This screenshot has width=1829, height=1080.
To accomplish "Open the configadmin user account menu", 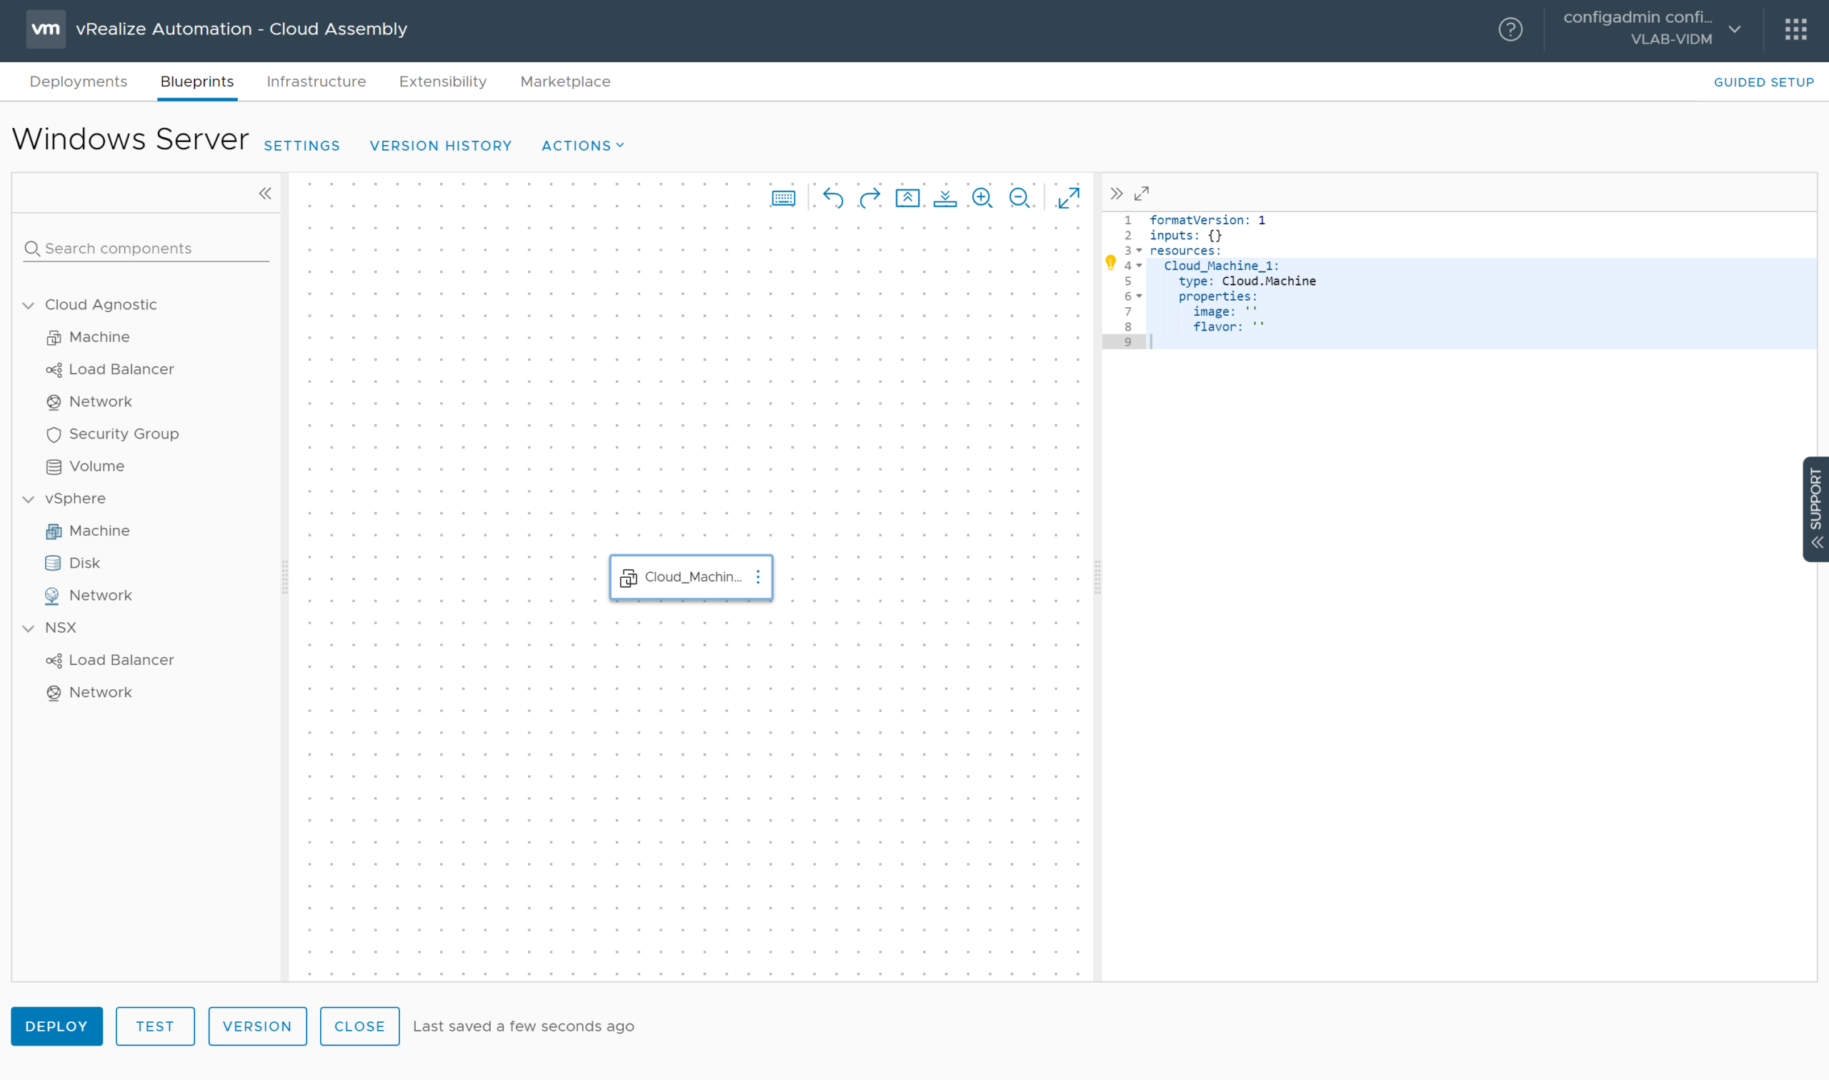I will tap(1651, 29).
